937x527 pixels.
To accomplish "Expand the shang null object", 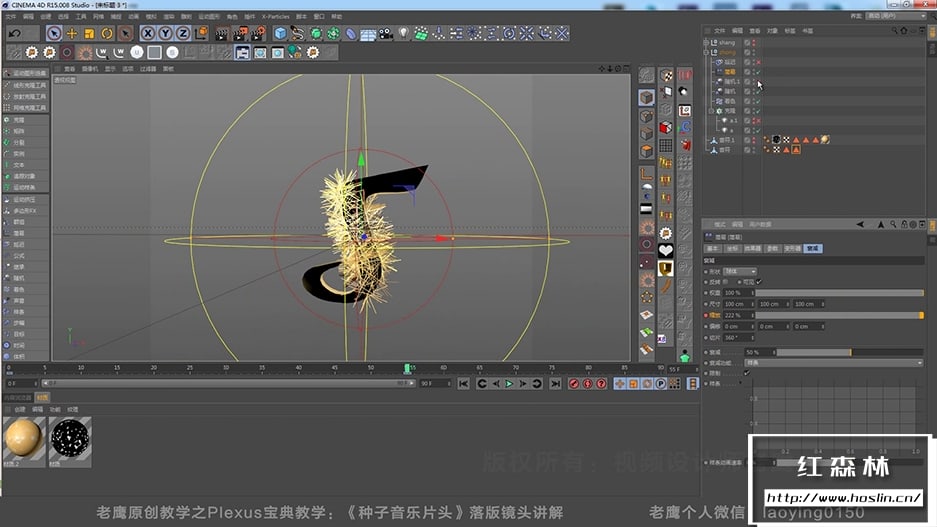I will click(x=706, y=42).
